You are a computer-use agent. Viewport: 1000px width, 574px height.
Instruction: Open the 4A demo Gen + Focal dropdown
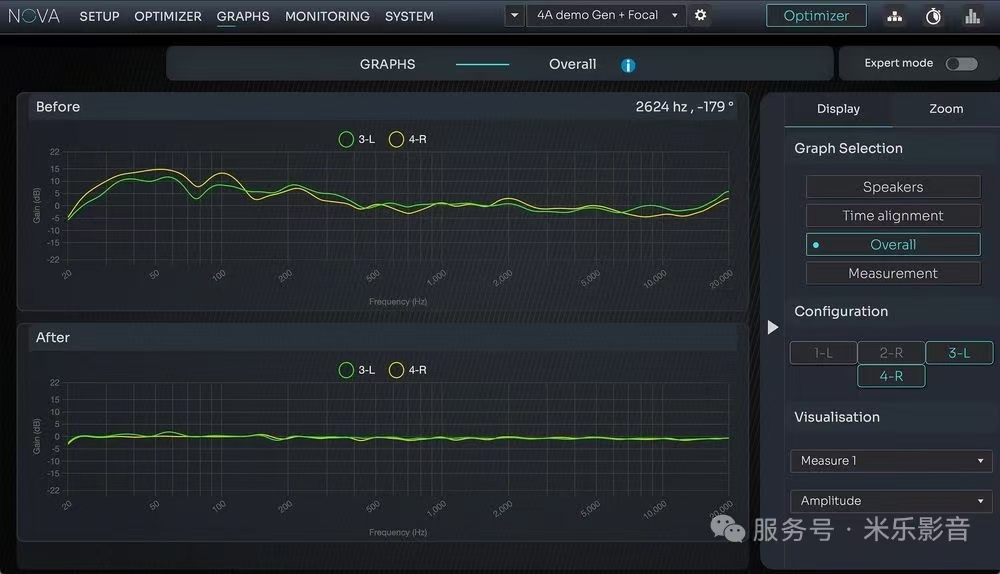606,16
